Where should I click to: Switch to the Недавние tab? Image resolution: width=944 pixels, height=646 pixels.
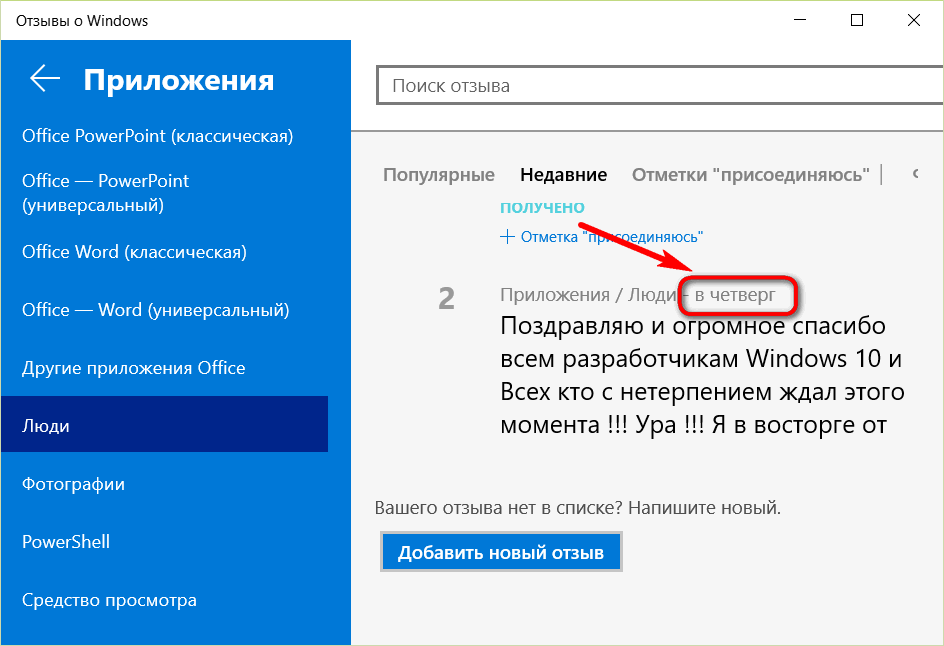(564, 175)
